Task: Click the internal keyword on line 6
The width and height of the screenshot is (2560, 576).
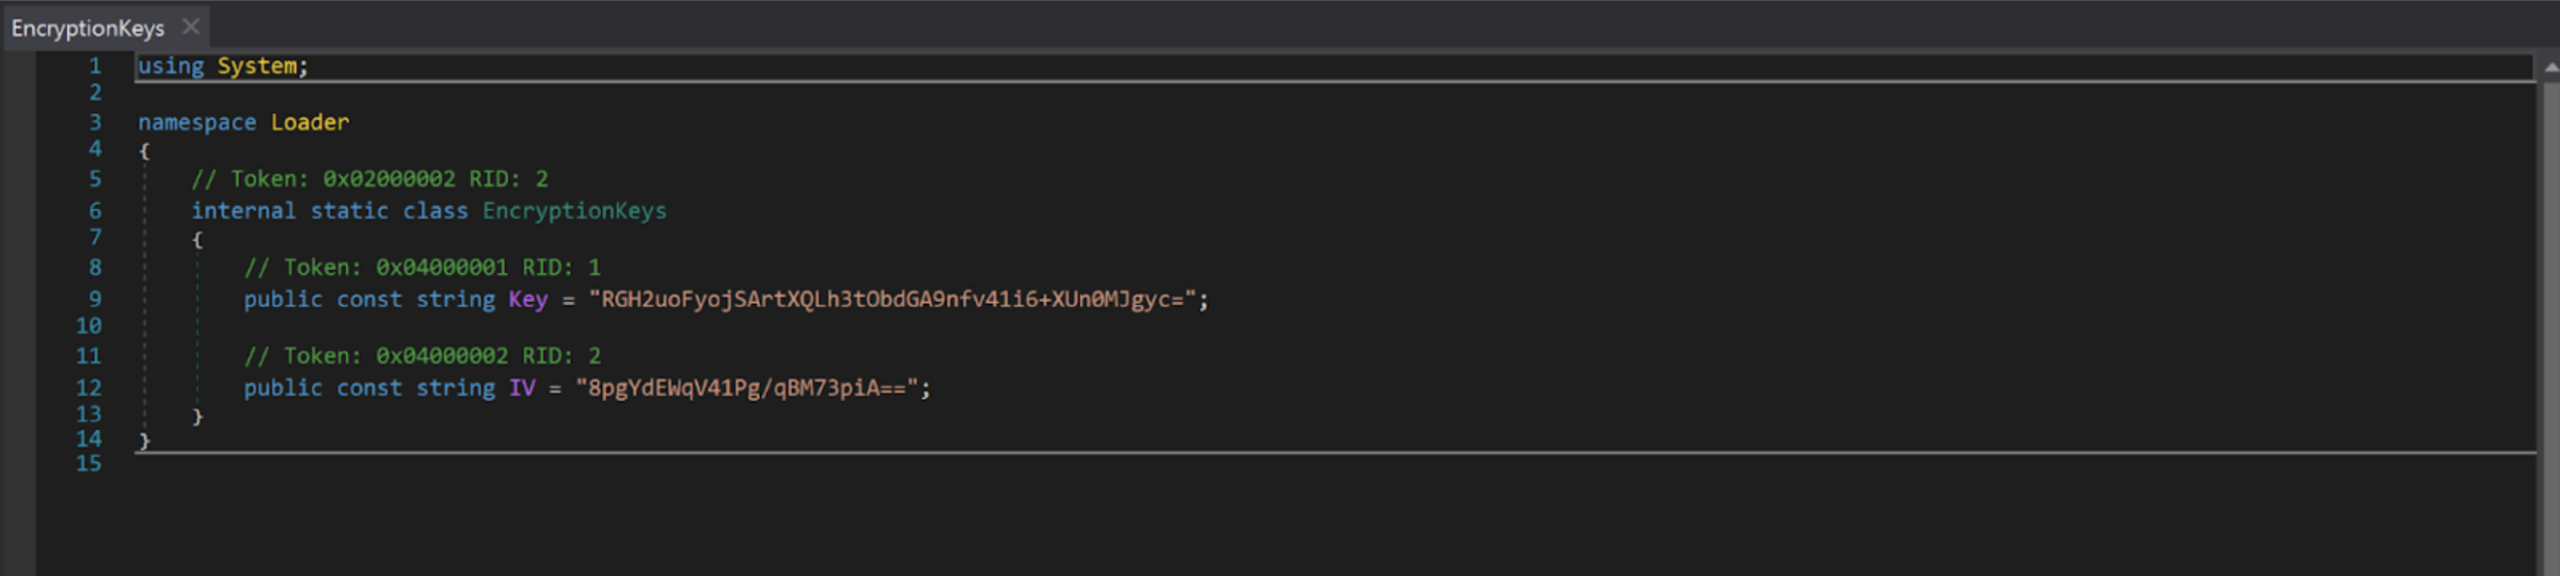Action: (243, 211)
